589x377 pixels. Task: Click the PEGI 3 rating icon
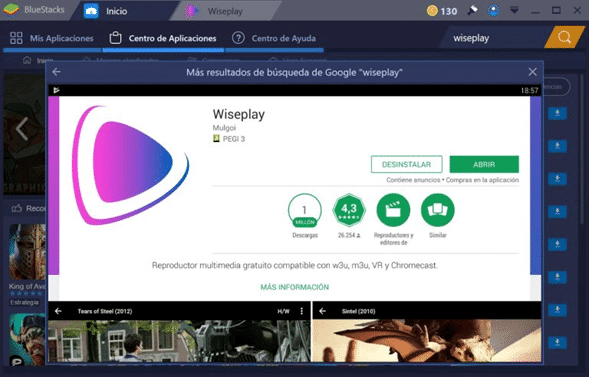pos(216,139)
